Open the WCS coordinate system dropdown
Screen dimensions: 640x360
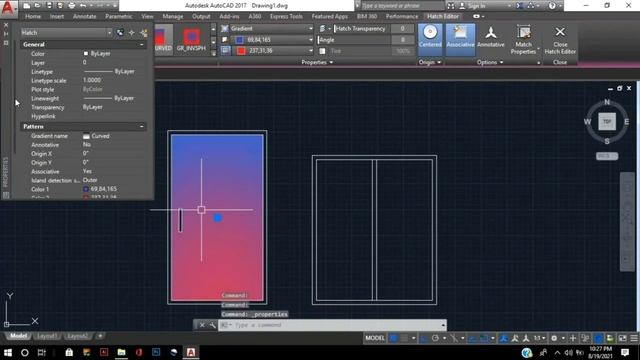pyautogui.click(x=607, y=156)
